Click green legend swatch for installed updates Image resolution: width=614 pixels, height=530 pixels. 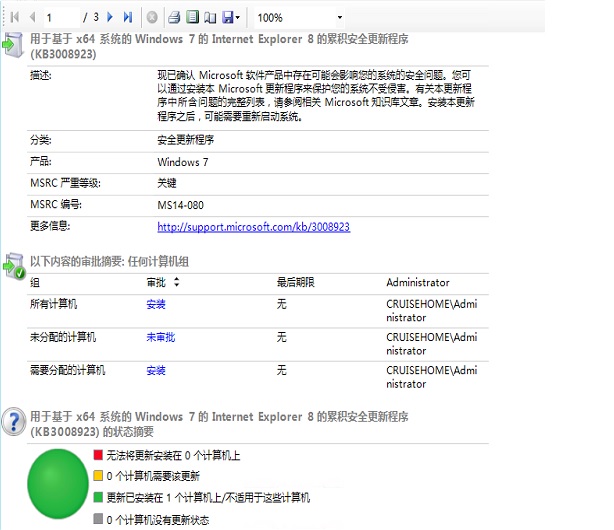pyautogui.click(x=98, y=497)
